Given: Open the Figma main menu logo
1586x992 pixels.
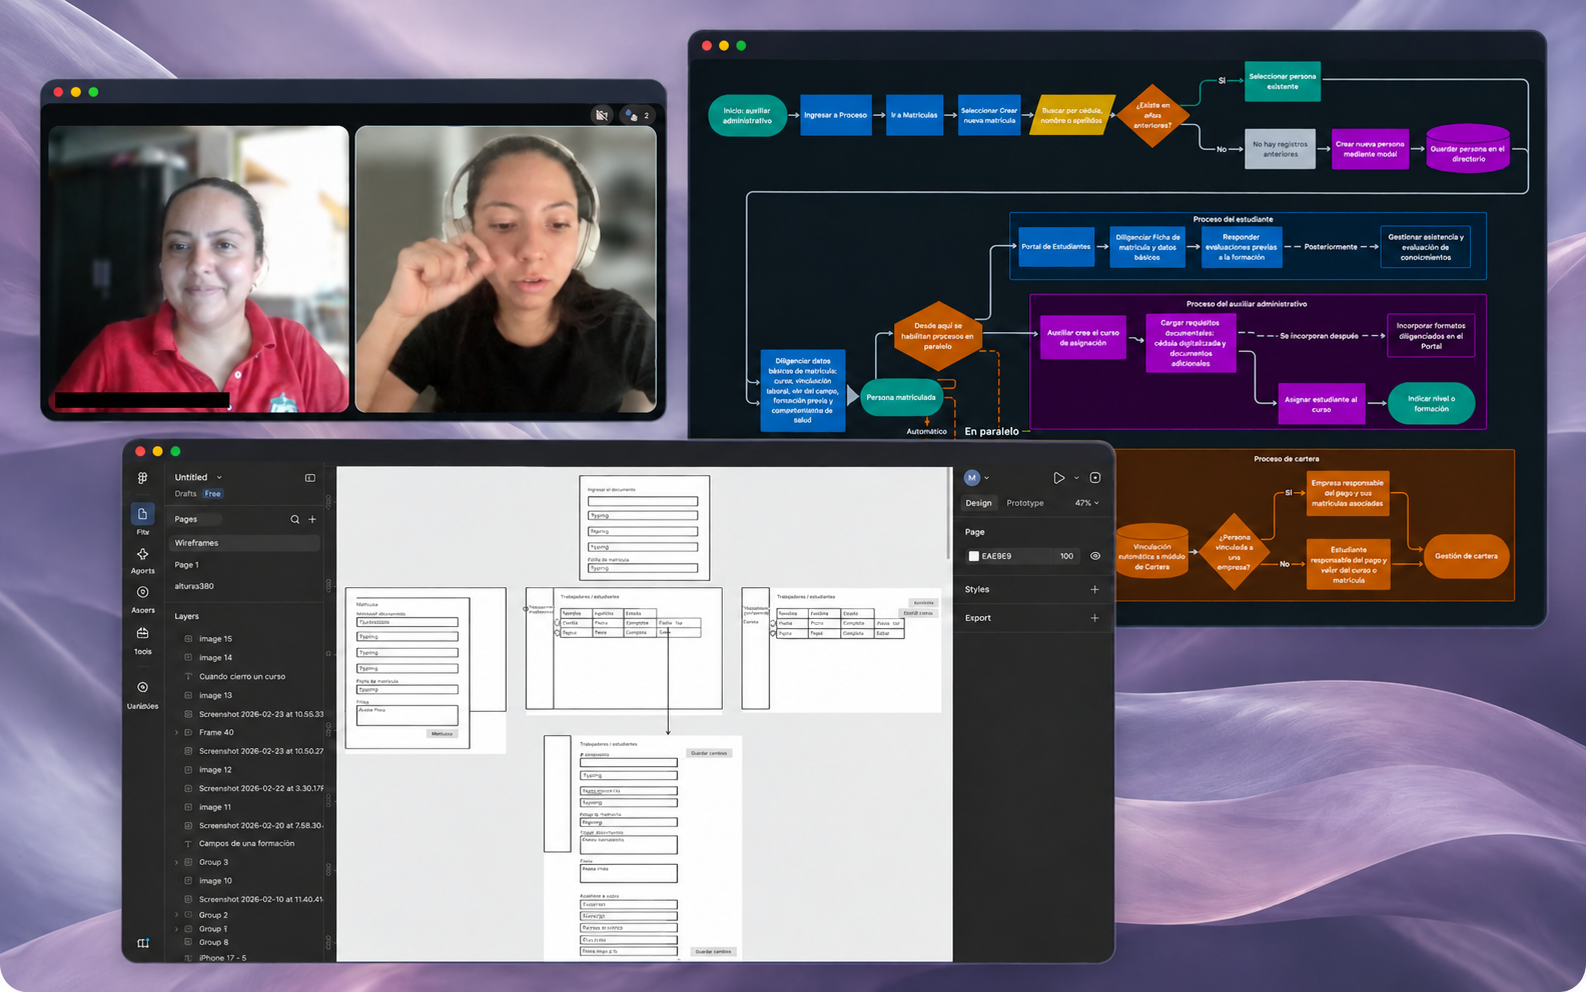Looking at the screenshot, I should tap(143, 478).
